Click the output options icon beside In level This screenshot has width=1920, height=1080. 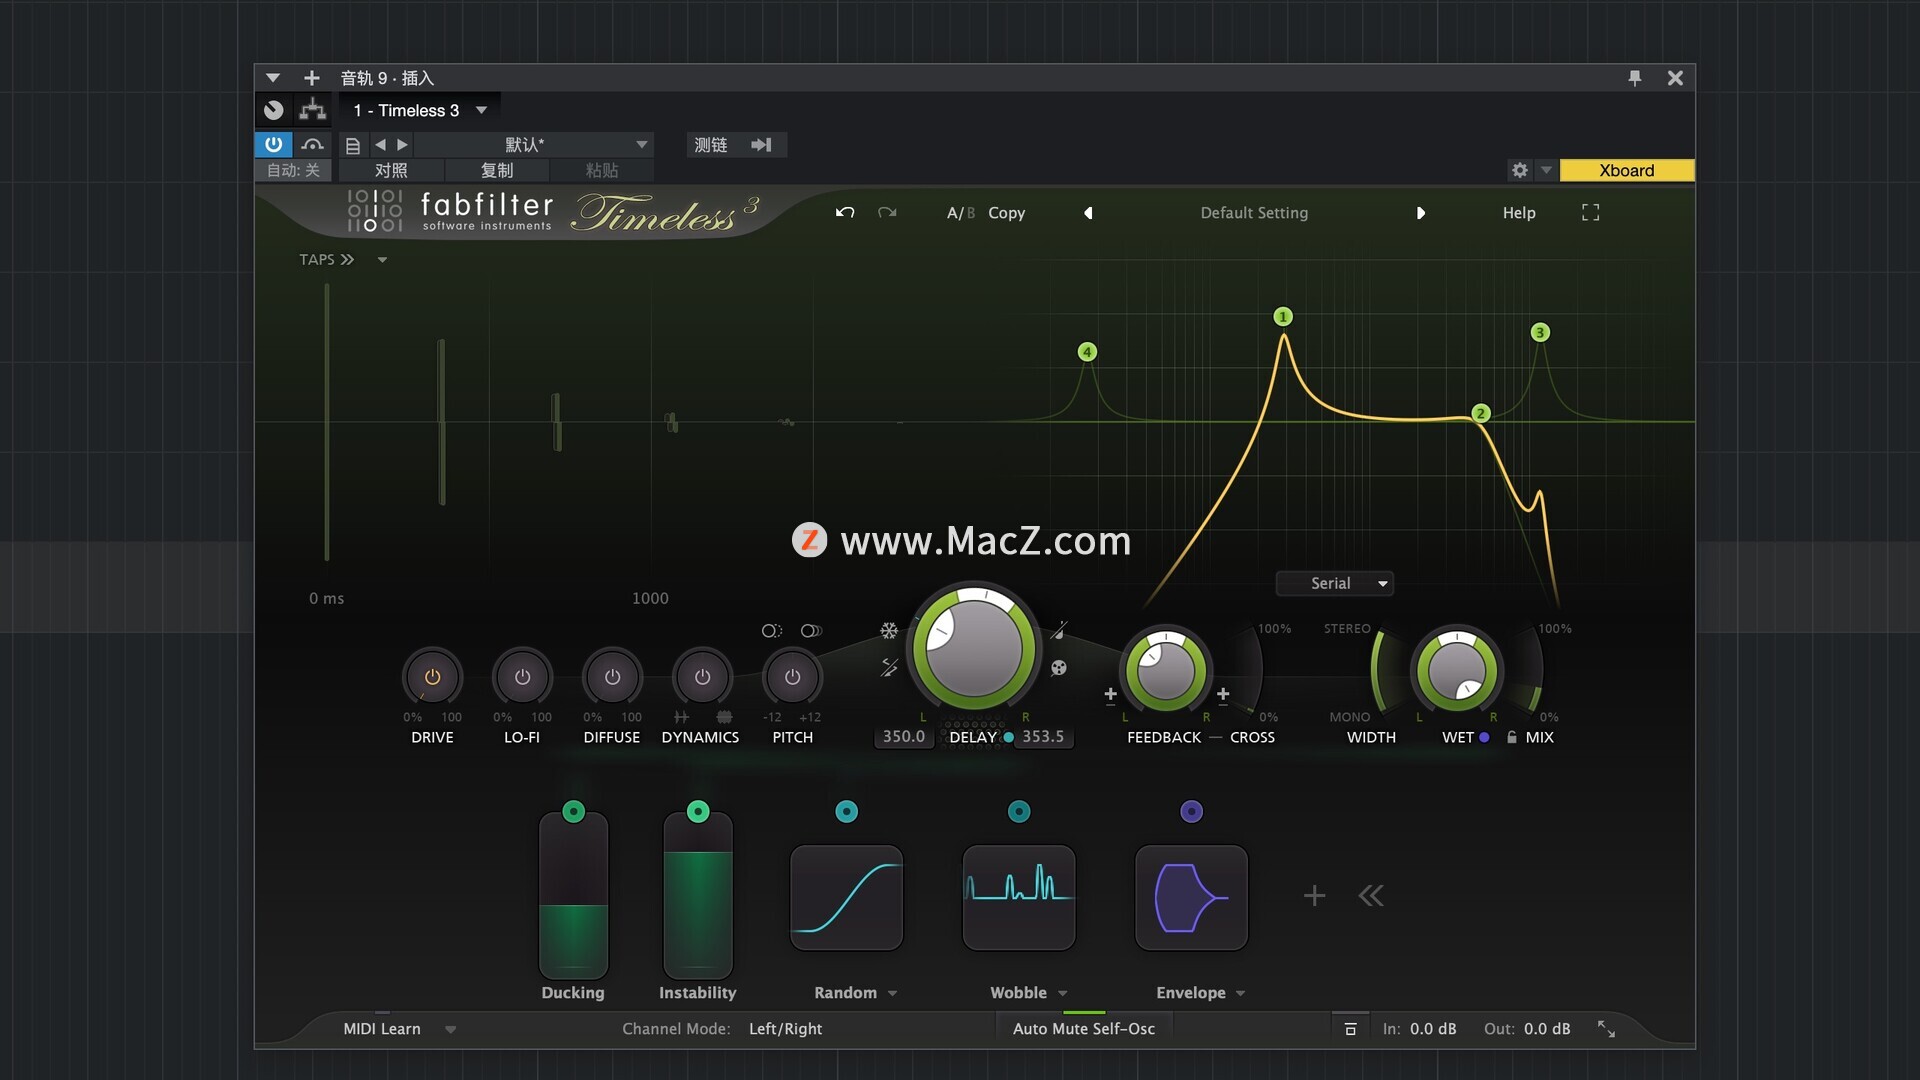1350,1028
